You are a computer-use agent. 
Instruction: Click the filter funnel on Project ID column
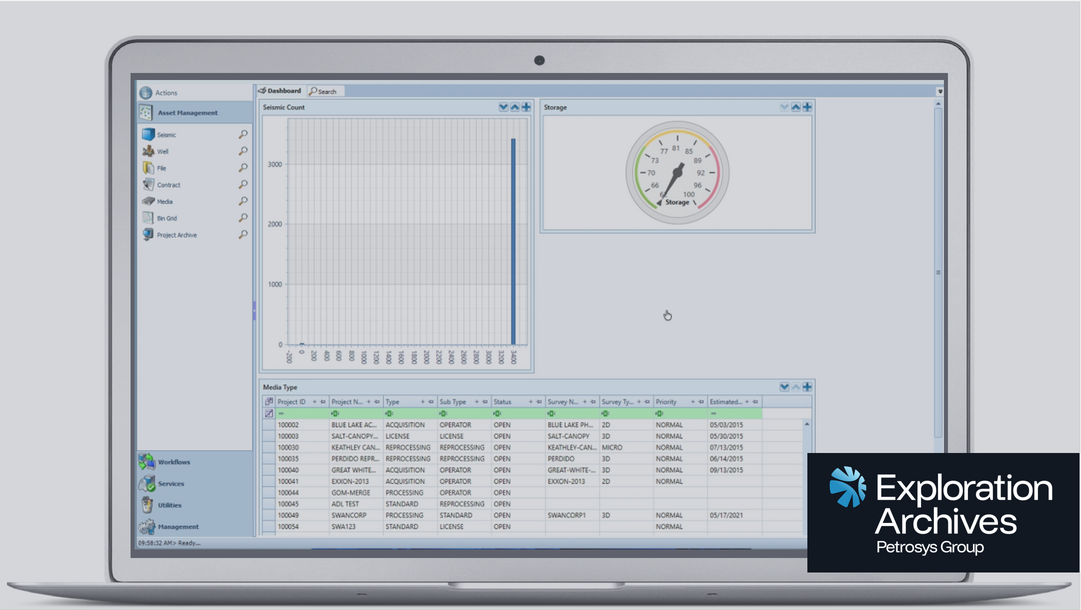pos(321,401)
